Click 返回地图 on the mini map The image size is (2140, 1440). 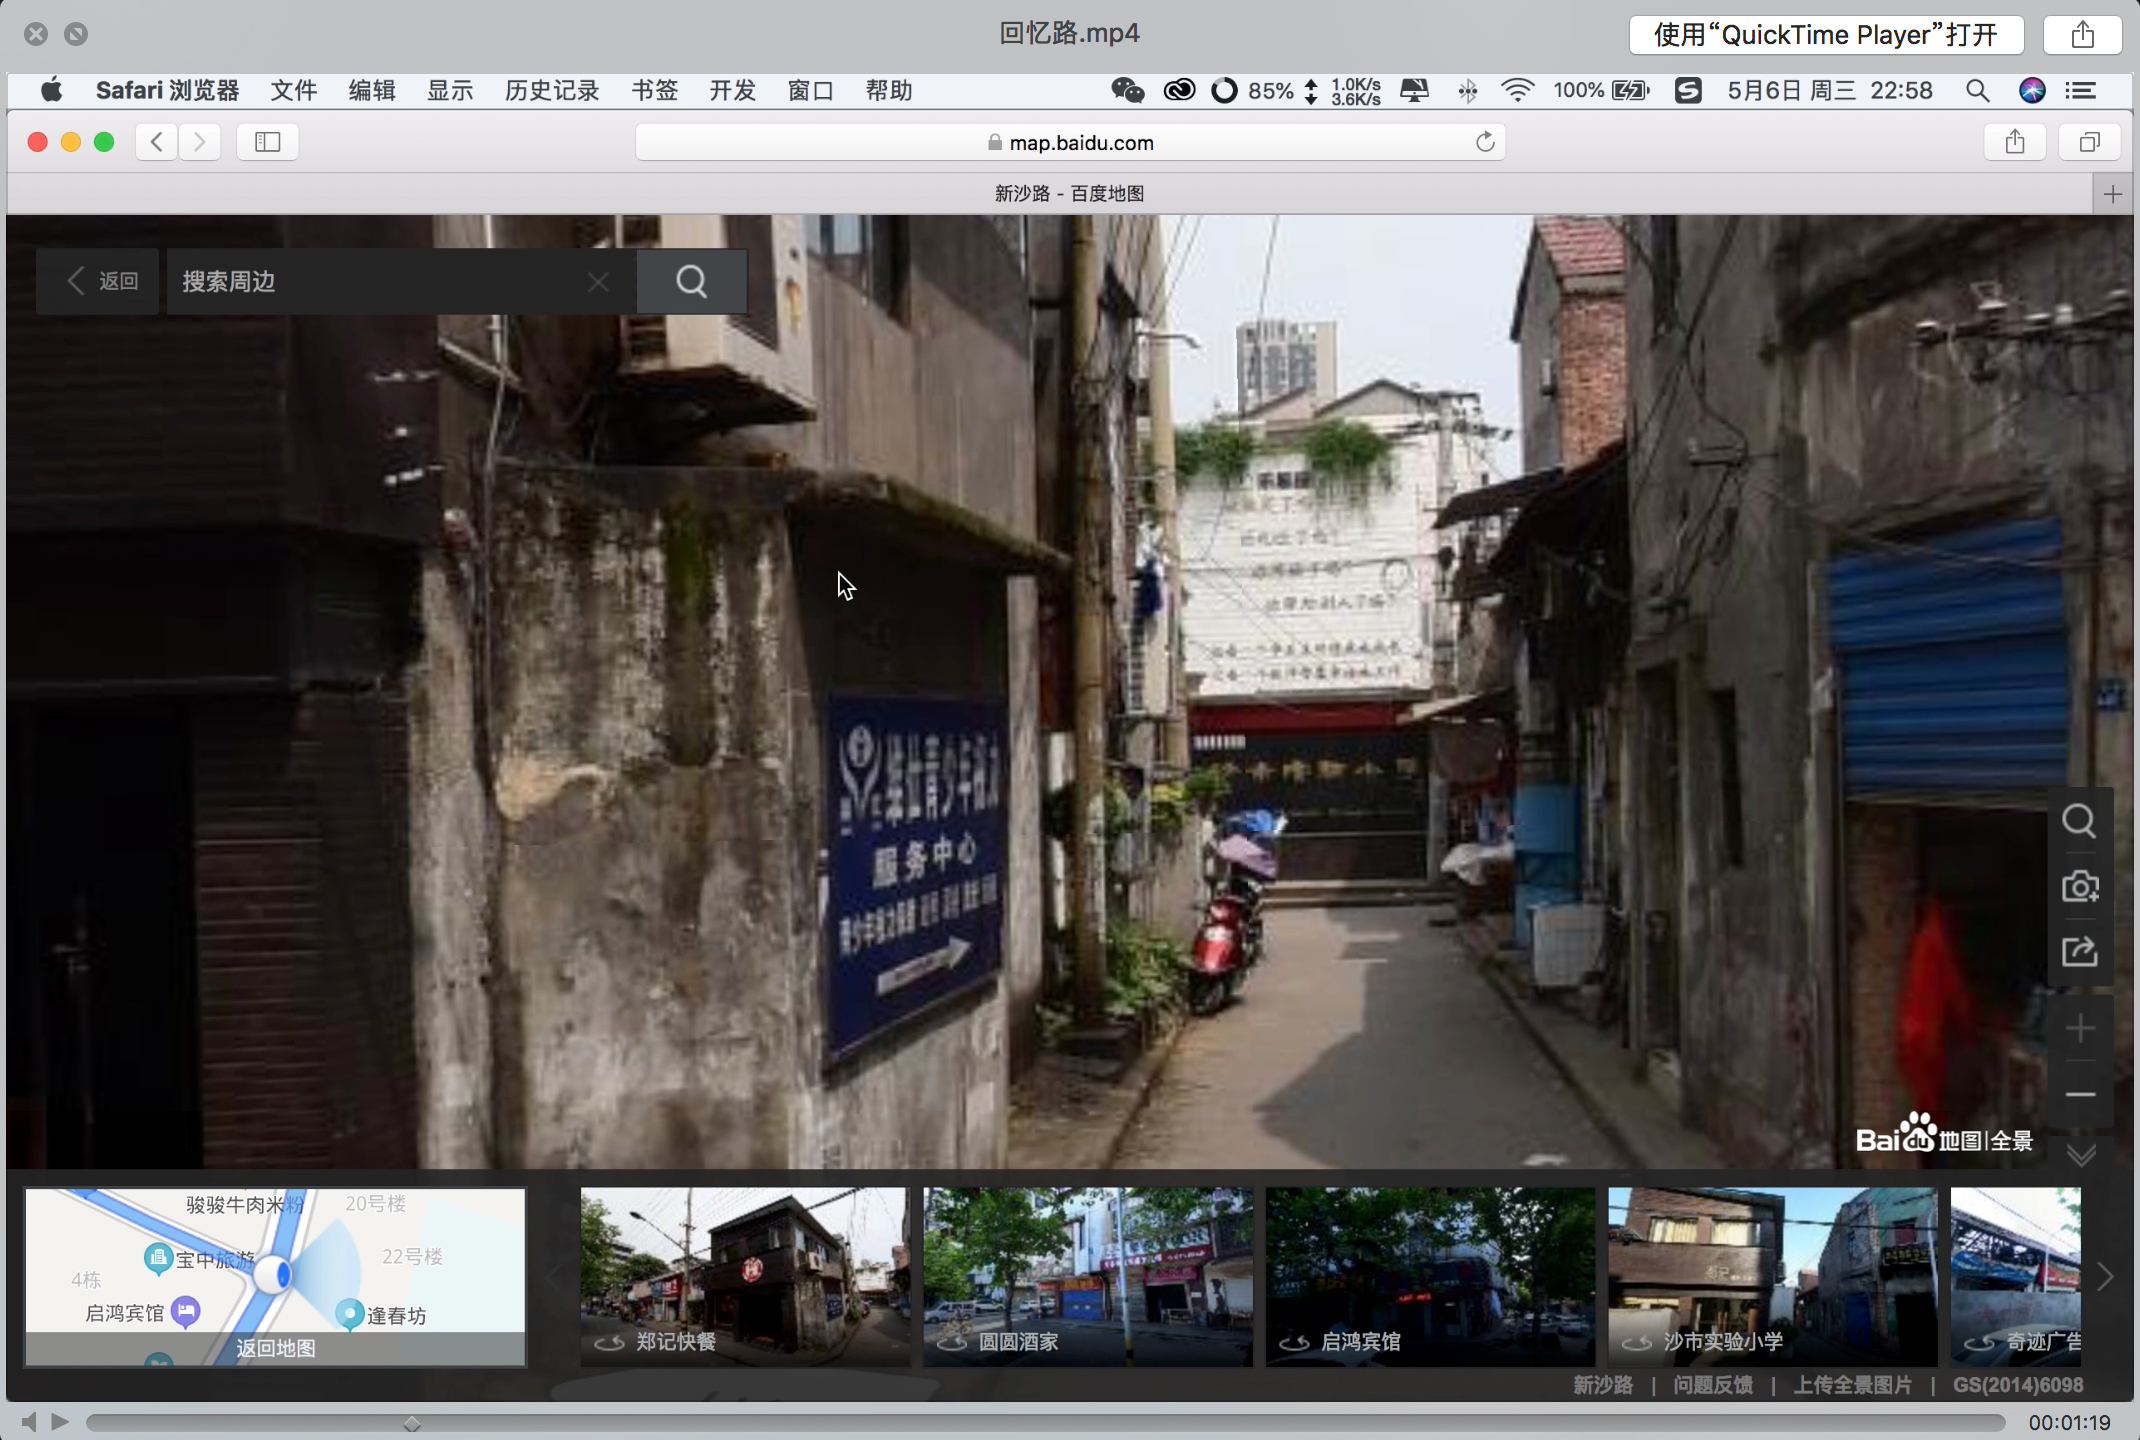pyautogui.click(x=275, y=1348)
